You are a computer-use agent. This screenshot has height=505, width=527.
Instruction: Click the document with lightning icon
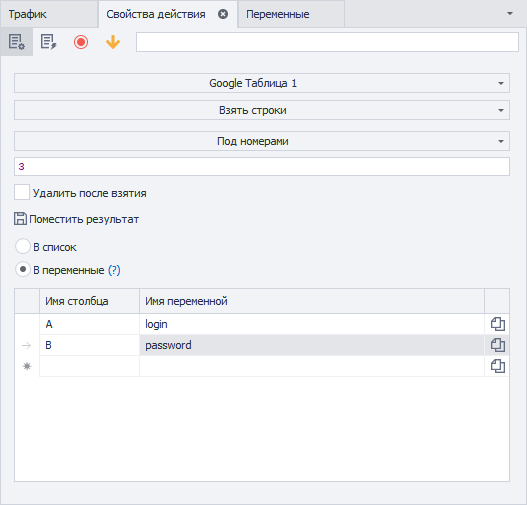48,42
